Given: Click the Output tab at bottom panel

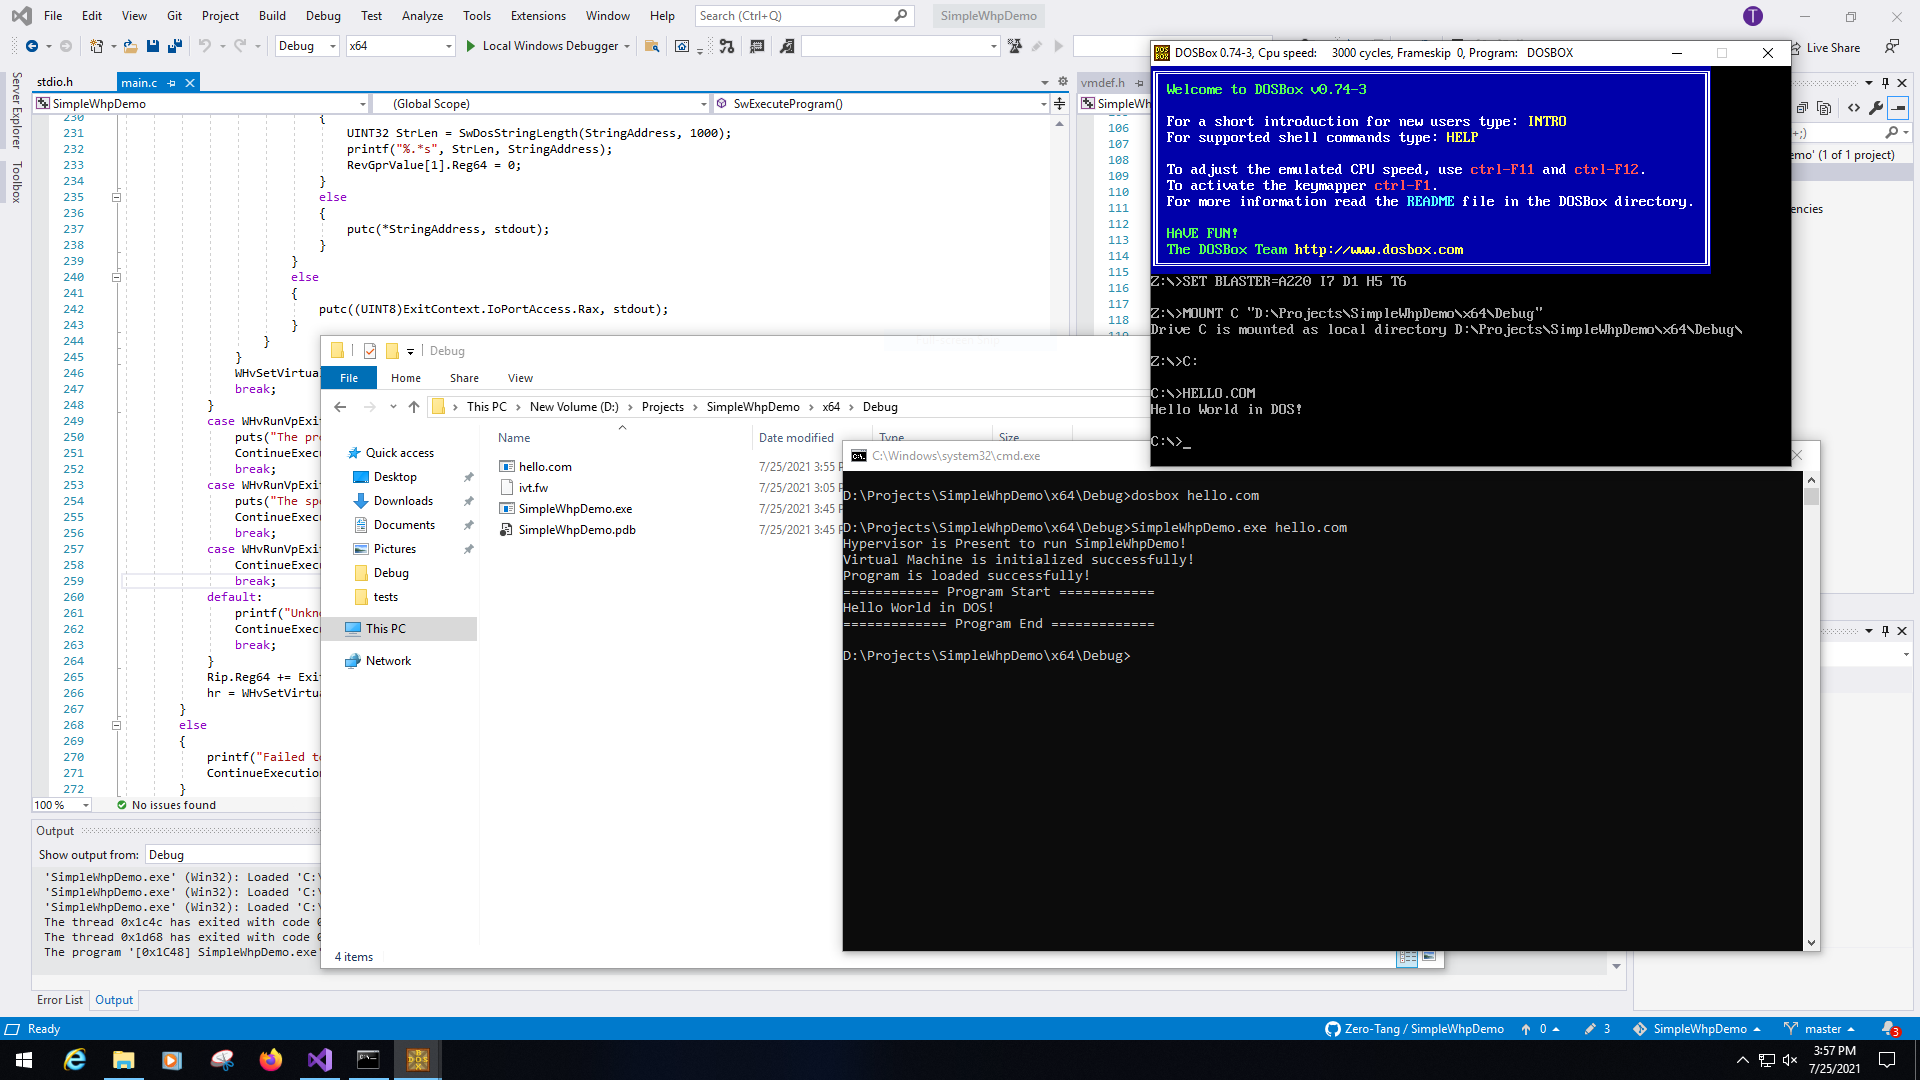Looking at the screenshot, I should [112, 1000].
